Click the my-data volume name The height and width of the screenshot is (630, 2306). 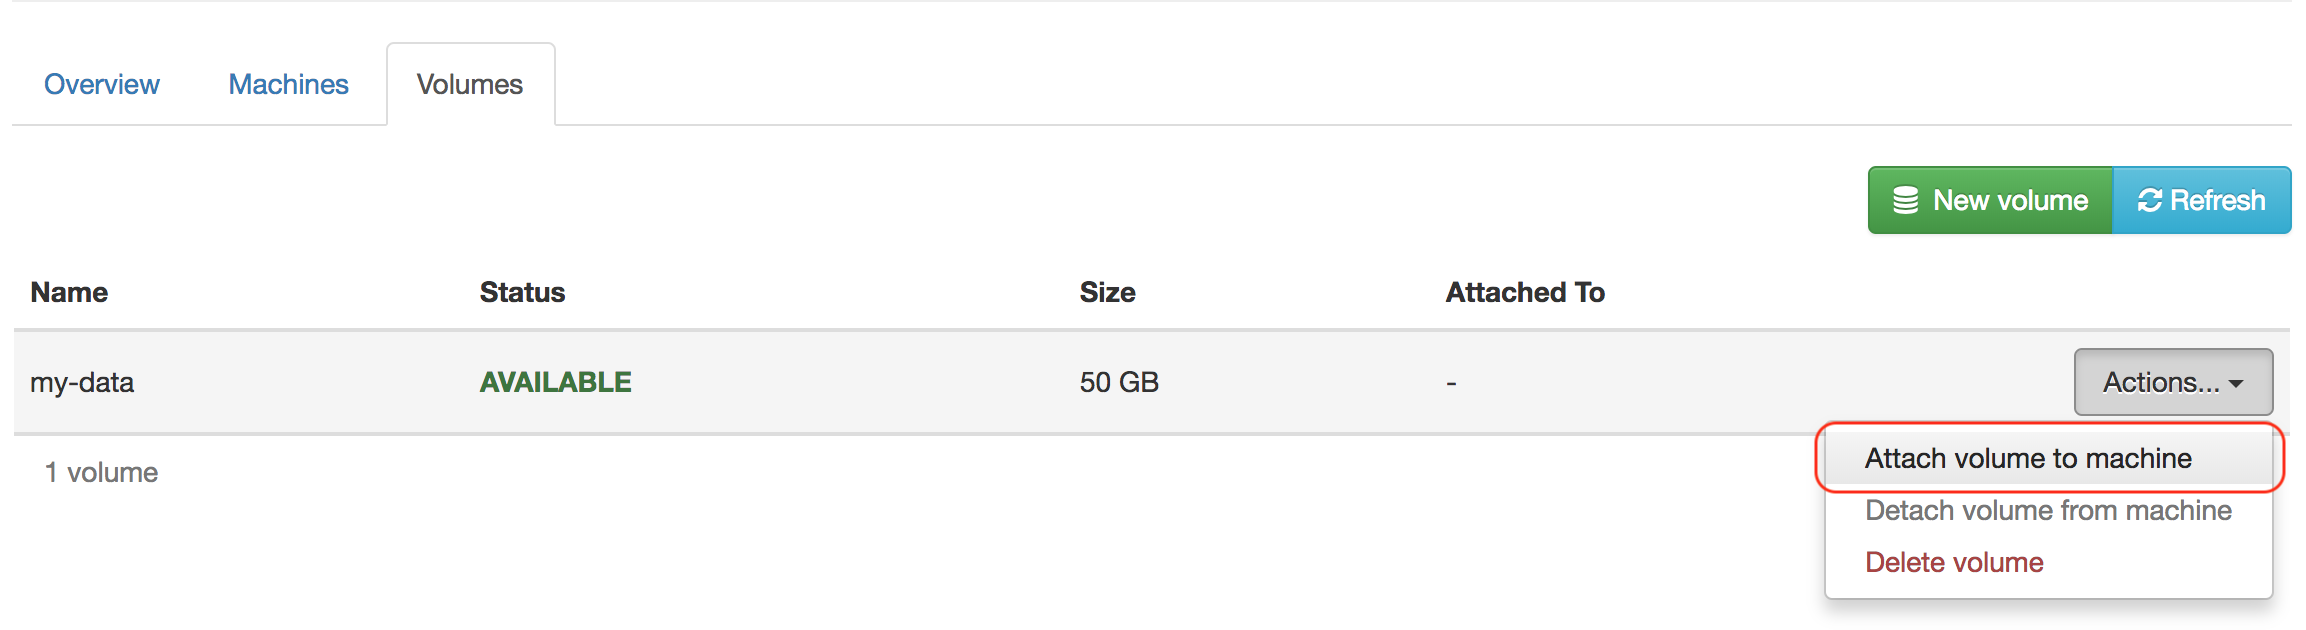click(x=82, y=382)
